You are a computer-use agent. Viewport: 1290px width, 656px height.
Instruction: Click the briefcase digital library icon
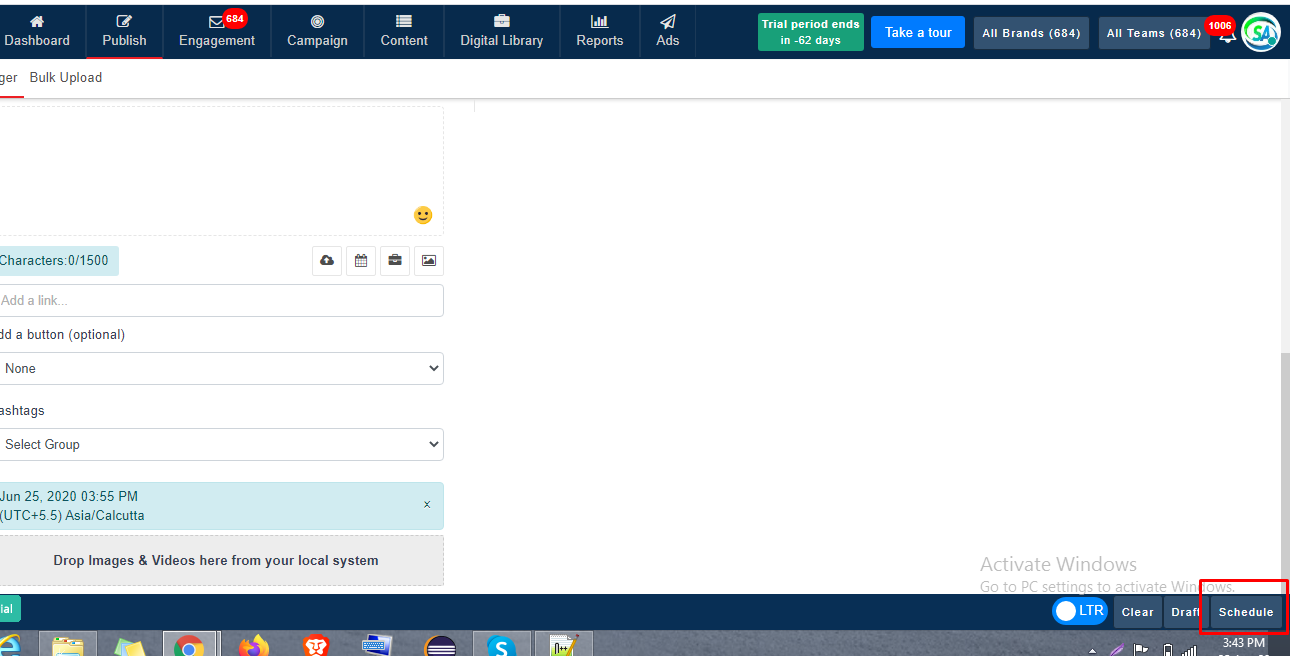(x=395, y=261)
